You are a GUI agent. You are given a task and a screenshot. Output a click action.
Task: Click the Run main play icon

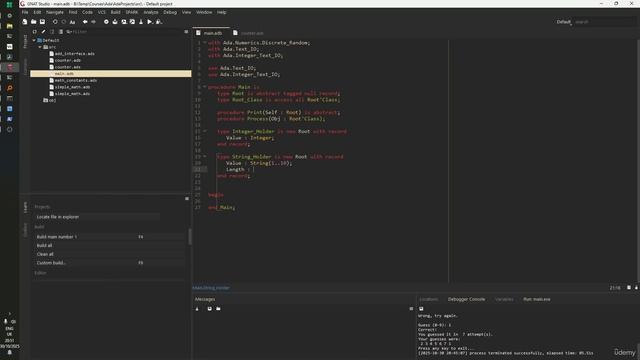(x=150, y=22)
